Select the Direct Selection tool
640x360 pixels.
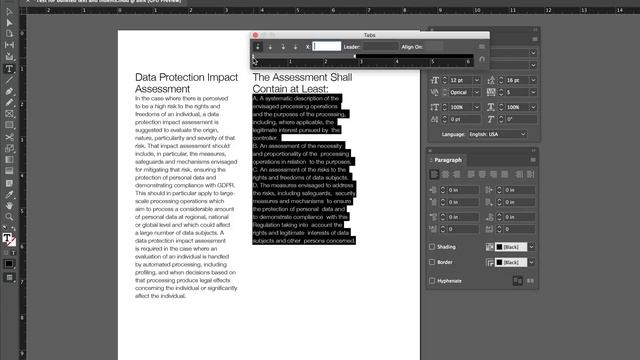click(x=9, y=23)
